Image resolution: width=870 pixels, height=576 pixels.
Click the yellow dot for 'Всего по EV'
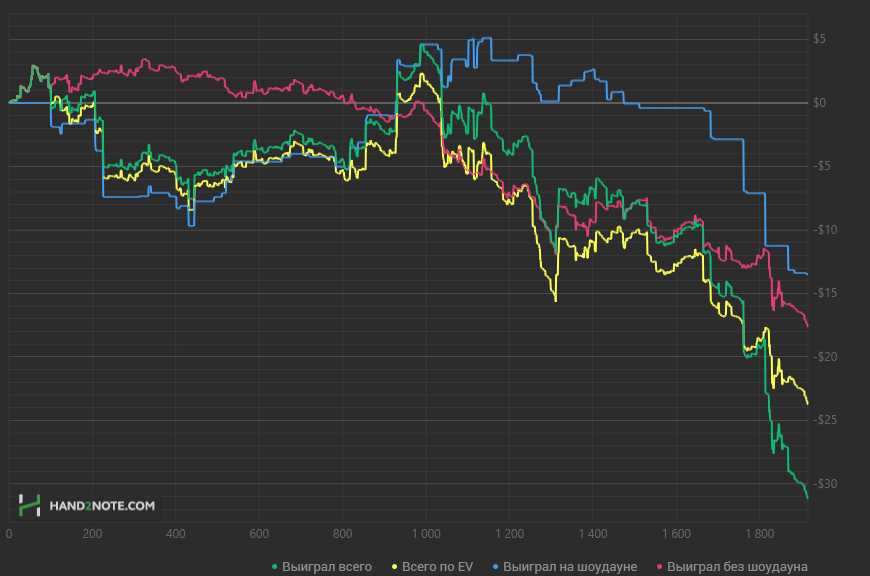coord(394,567)
